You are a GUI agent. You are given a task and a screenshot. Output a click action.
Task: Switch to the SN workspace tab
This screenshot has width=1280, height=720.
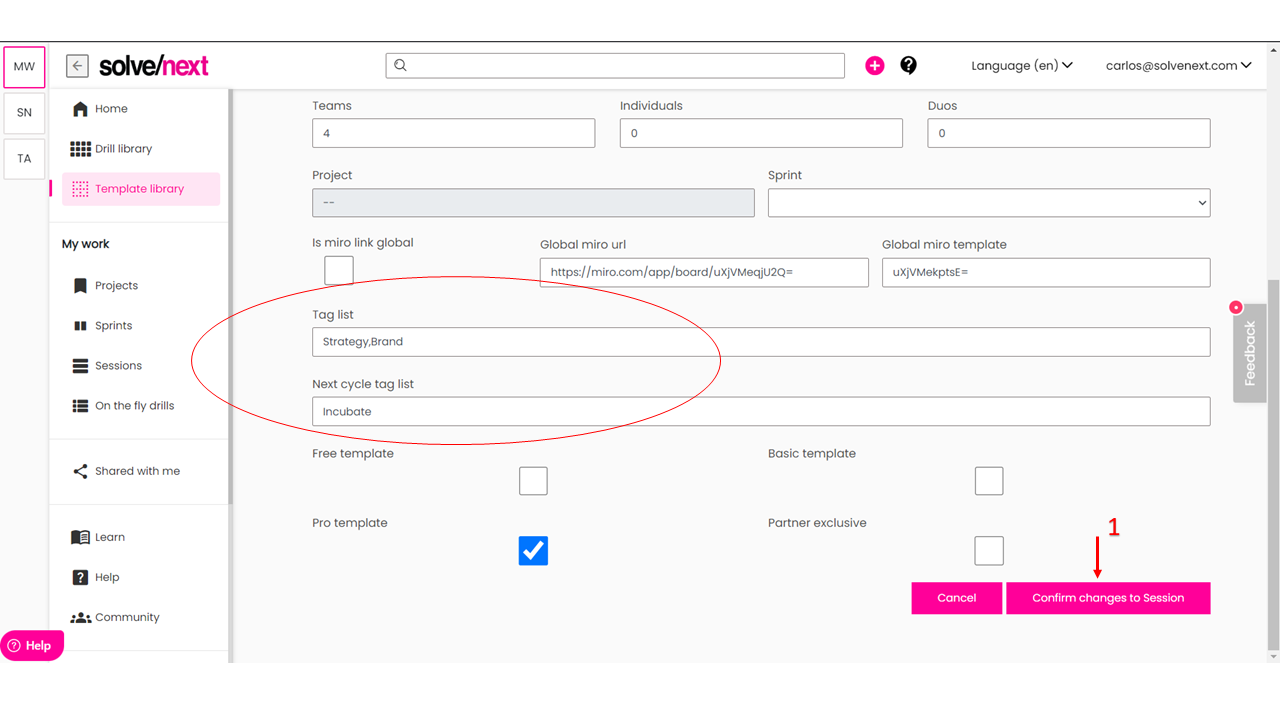[x=24, y=113]
